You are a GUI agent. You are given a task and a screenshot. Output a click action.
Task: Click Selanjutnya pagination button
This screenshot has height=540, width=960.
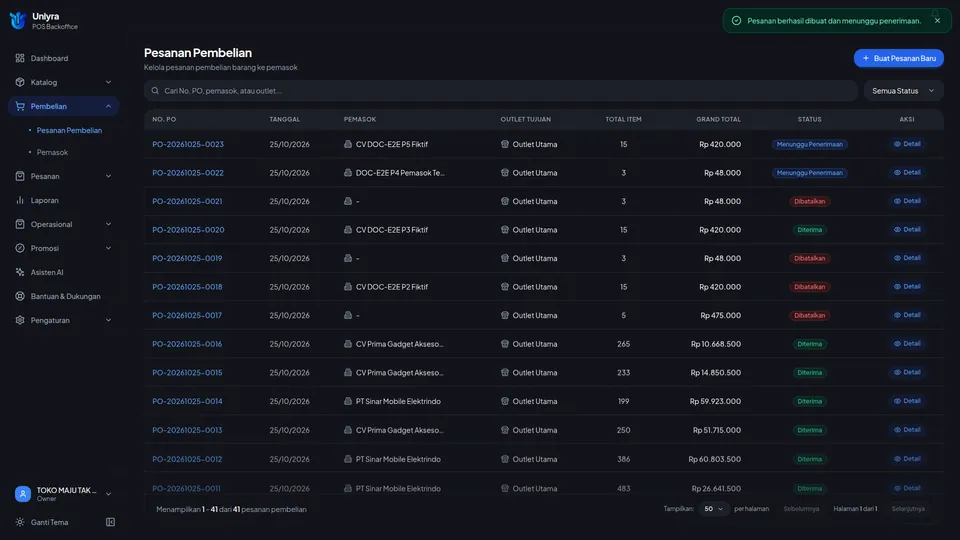tap(908, 509)
